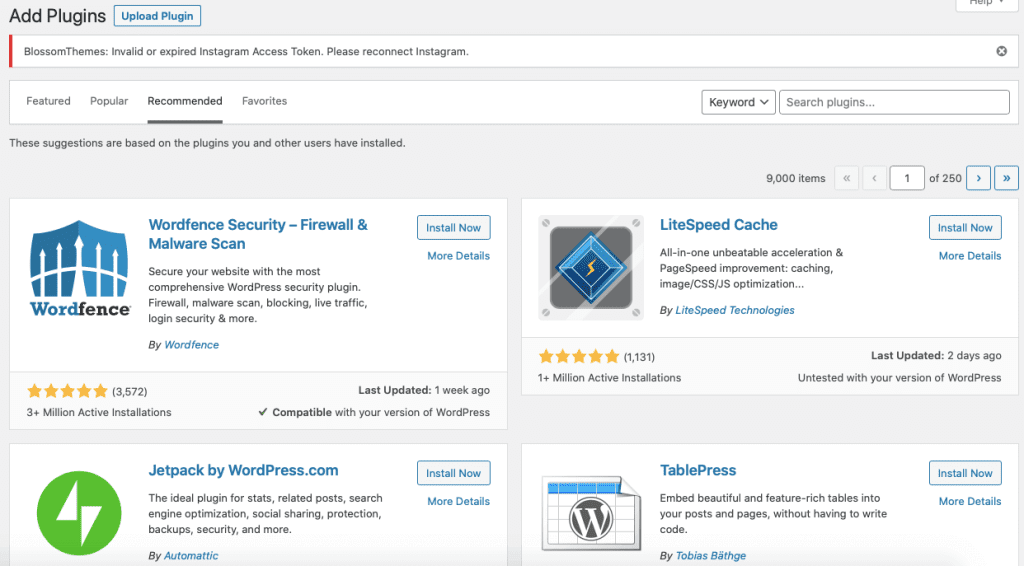Screen dimensions: 1024x566
Task: Click the current page number field
Action: coord(906,178)
